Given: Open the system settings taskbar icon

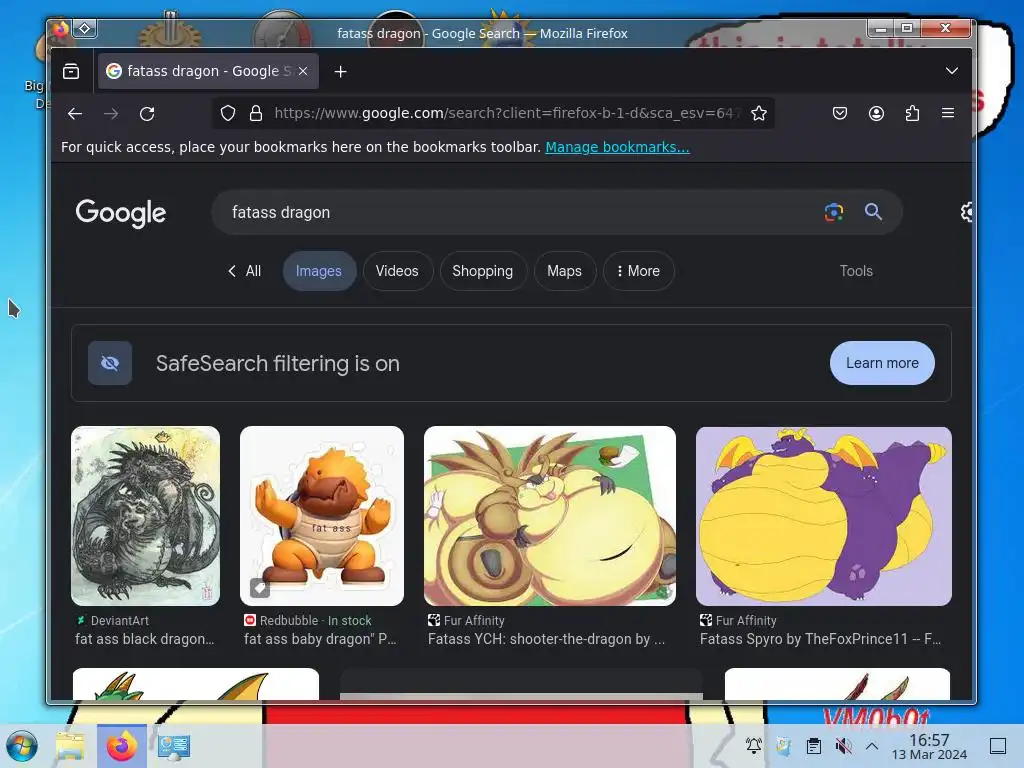Looking at the screenshot, I should [174, 746].
